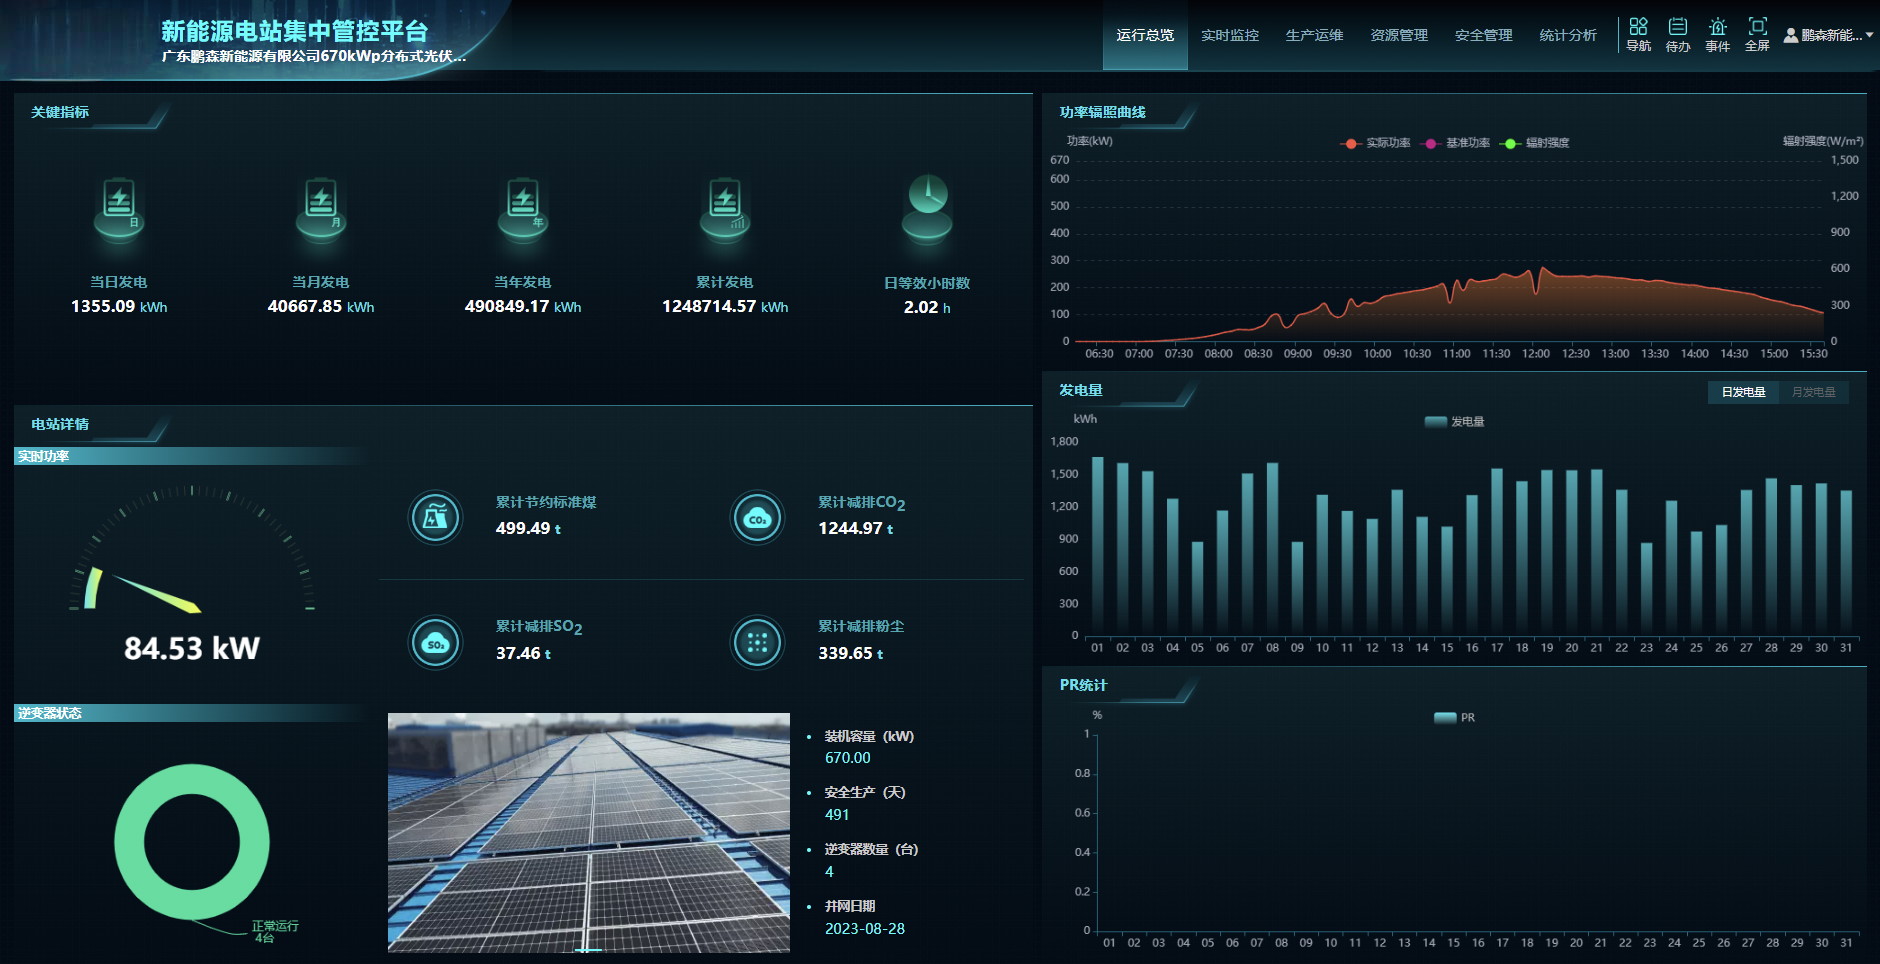This screenshot has width=1880, height=964.
Task: Click the 37.46 t SO2 value
Action: [523, 653]
